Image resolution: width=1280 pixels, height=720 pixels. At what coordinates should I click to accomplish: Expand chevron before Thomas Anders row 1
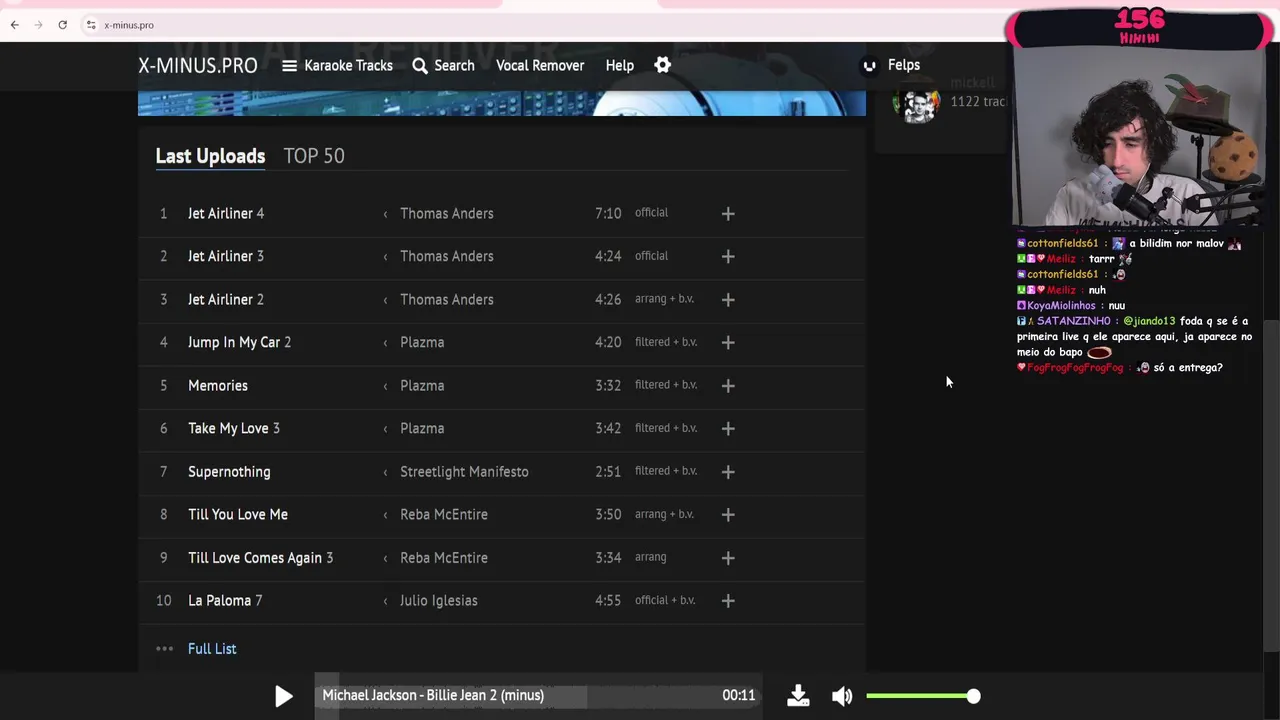tap(385, 213)
